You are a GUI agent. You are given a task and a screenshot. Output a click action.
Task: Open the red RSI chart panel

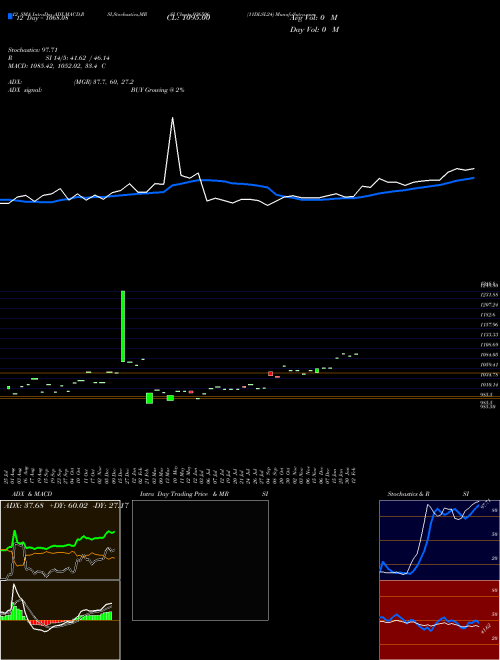pyautogui.click(x=439, y=620)
